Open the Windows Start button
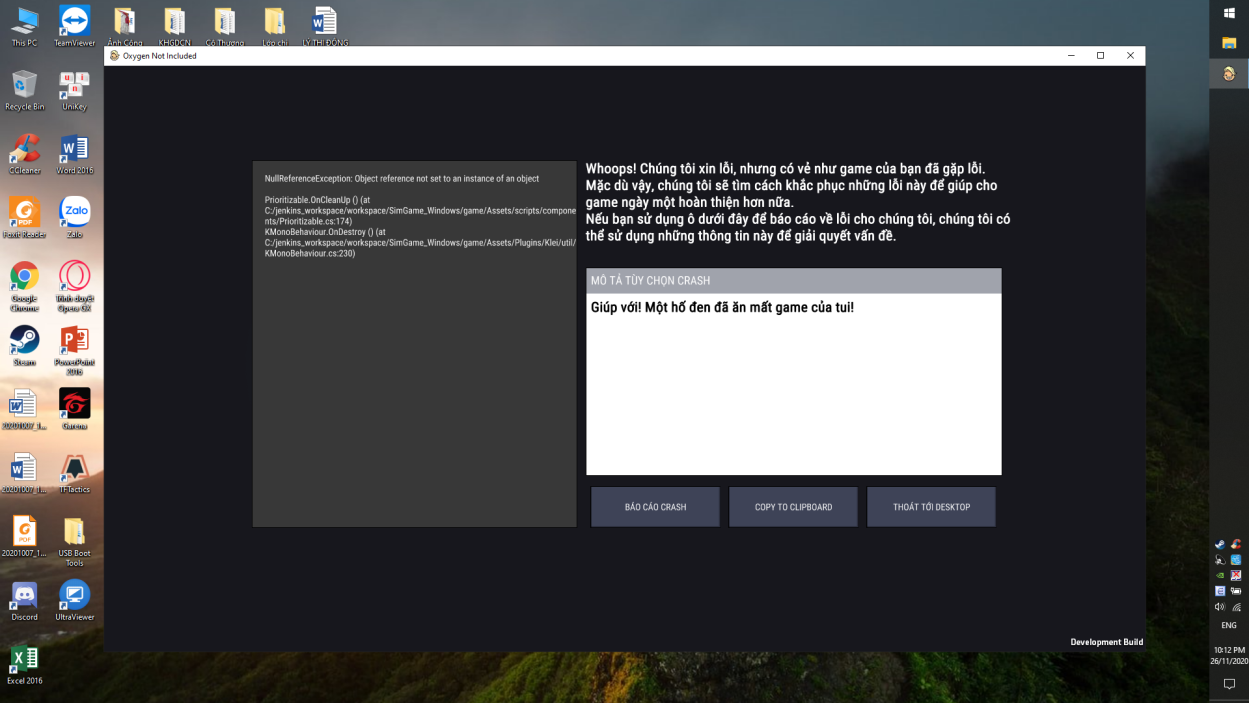This screenshot has width=1249, height=703. tap(1229, 13)
